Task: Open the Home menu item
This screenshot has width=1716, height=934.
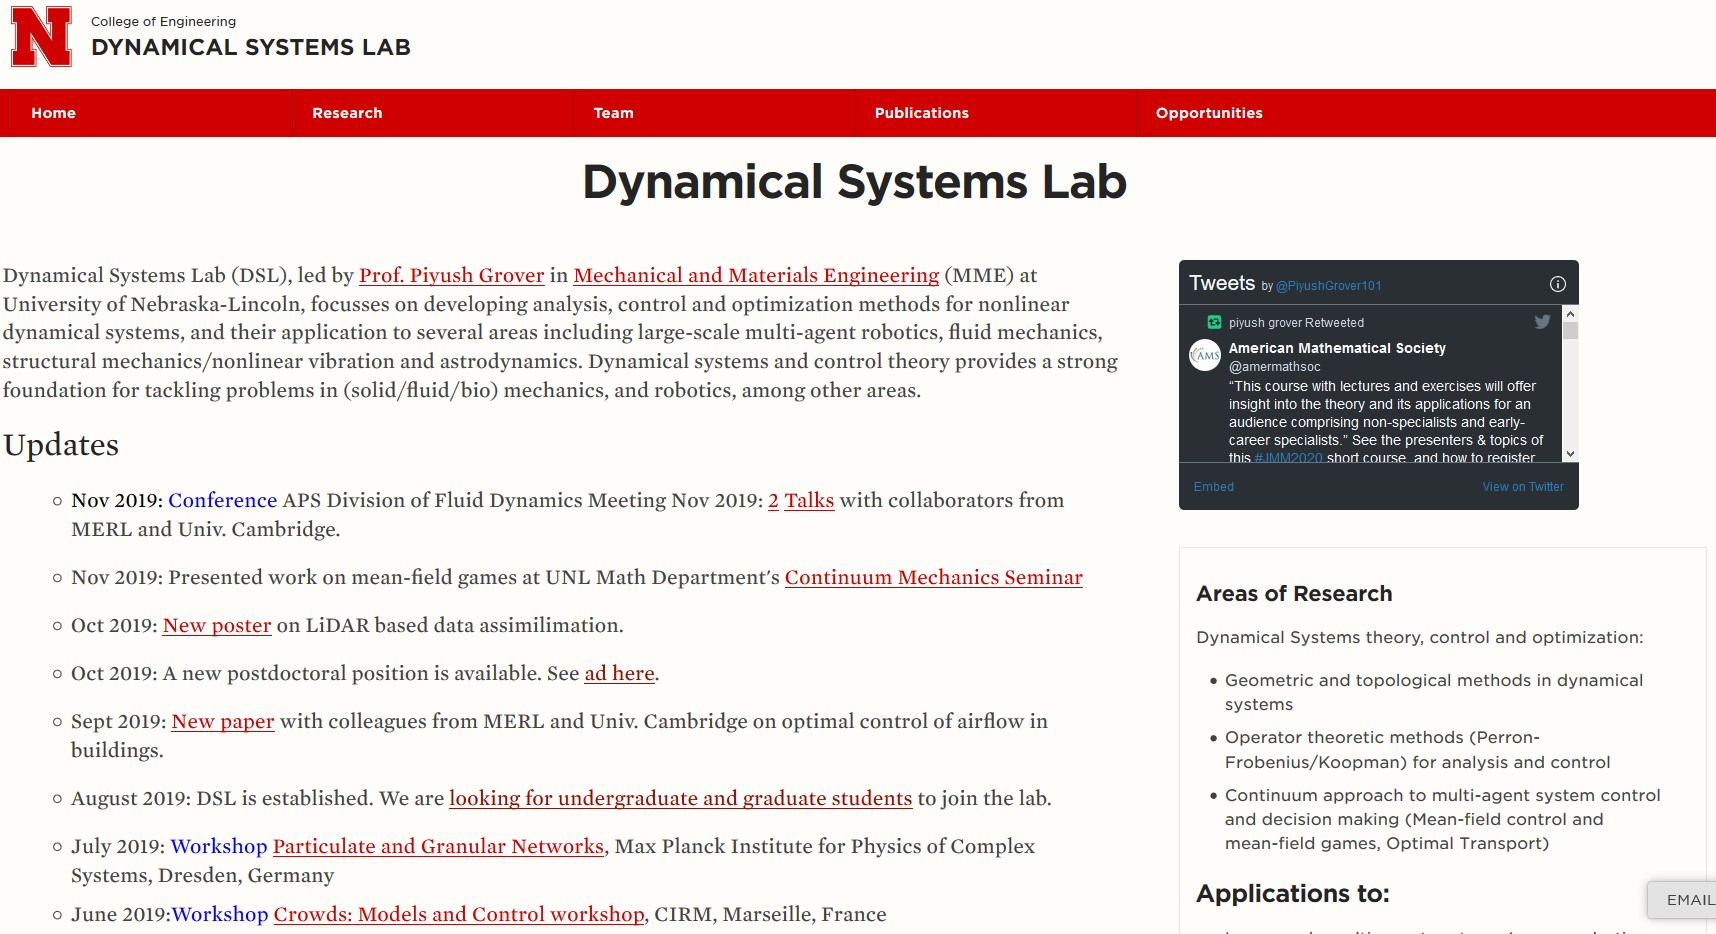Action: (x=53, y=113)
